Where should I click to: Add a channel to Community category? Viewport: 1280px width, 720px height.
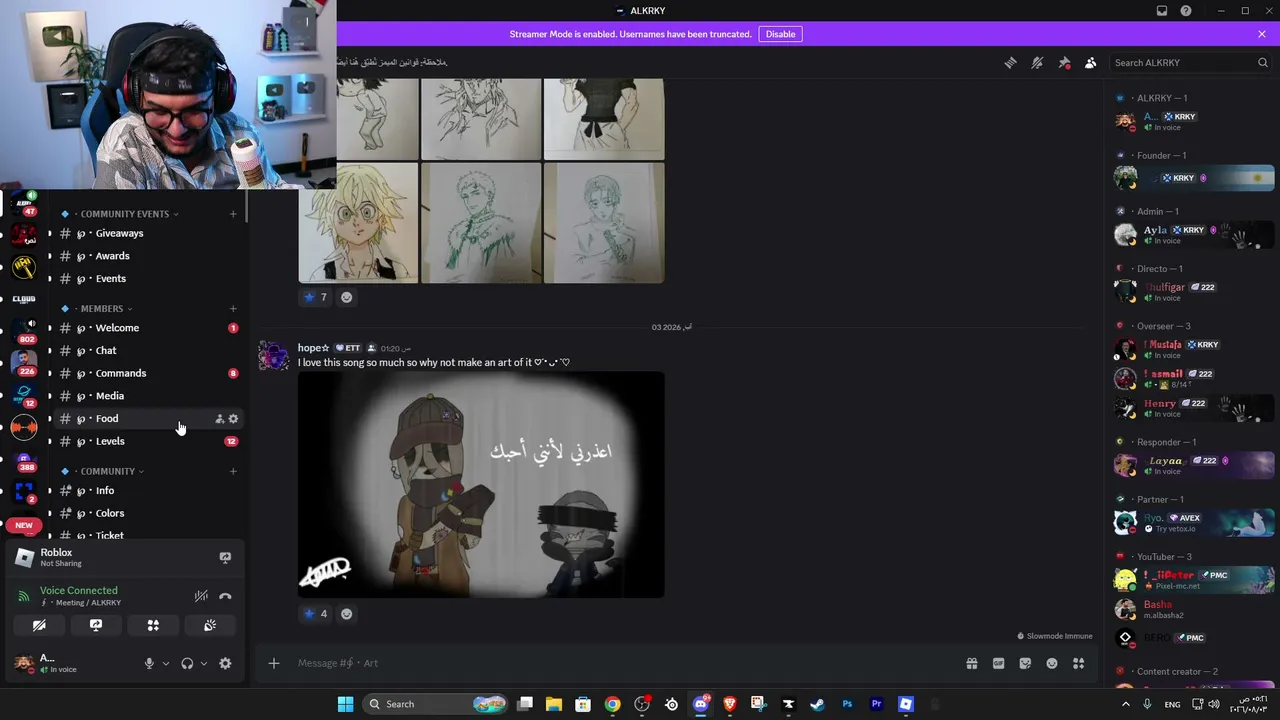(x=233, y=471)
